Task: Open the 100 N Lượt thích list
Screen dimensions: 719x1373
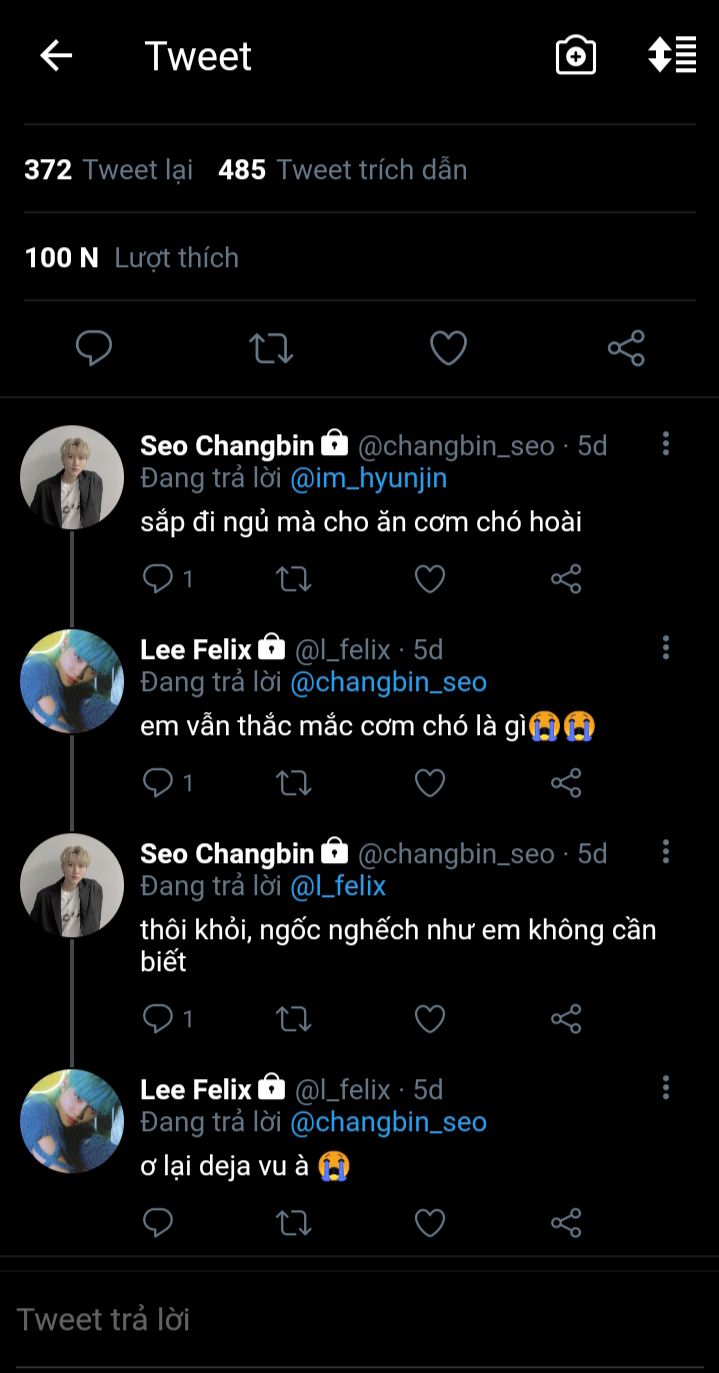Action: coord(131,258)
